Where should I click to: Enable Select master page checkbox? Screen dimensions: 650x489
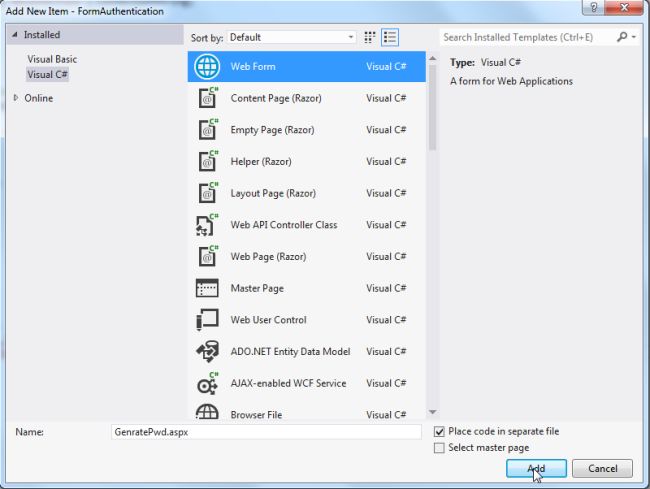[439, 448]
